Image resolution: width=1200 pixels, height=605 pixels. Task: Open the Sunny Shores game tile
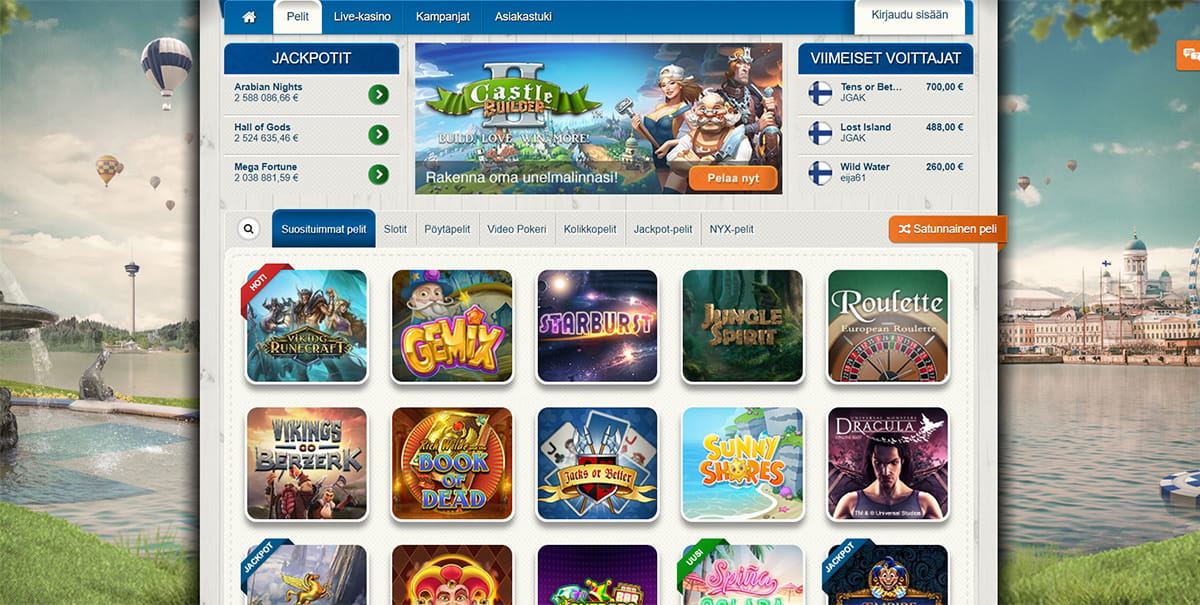tap(743, 463)
